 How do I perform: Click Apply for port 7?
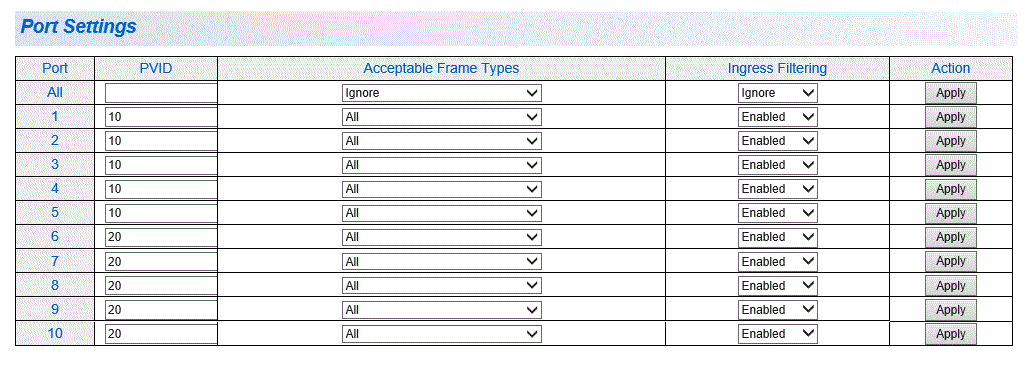click(950, 261)
